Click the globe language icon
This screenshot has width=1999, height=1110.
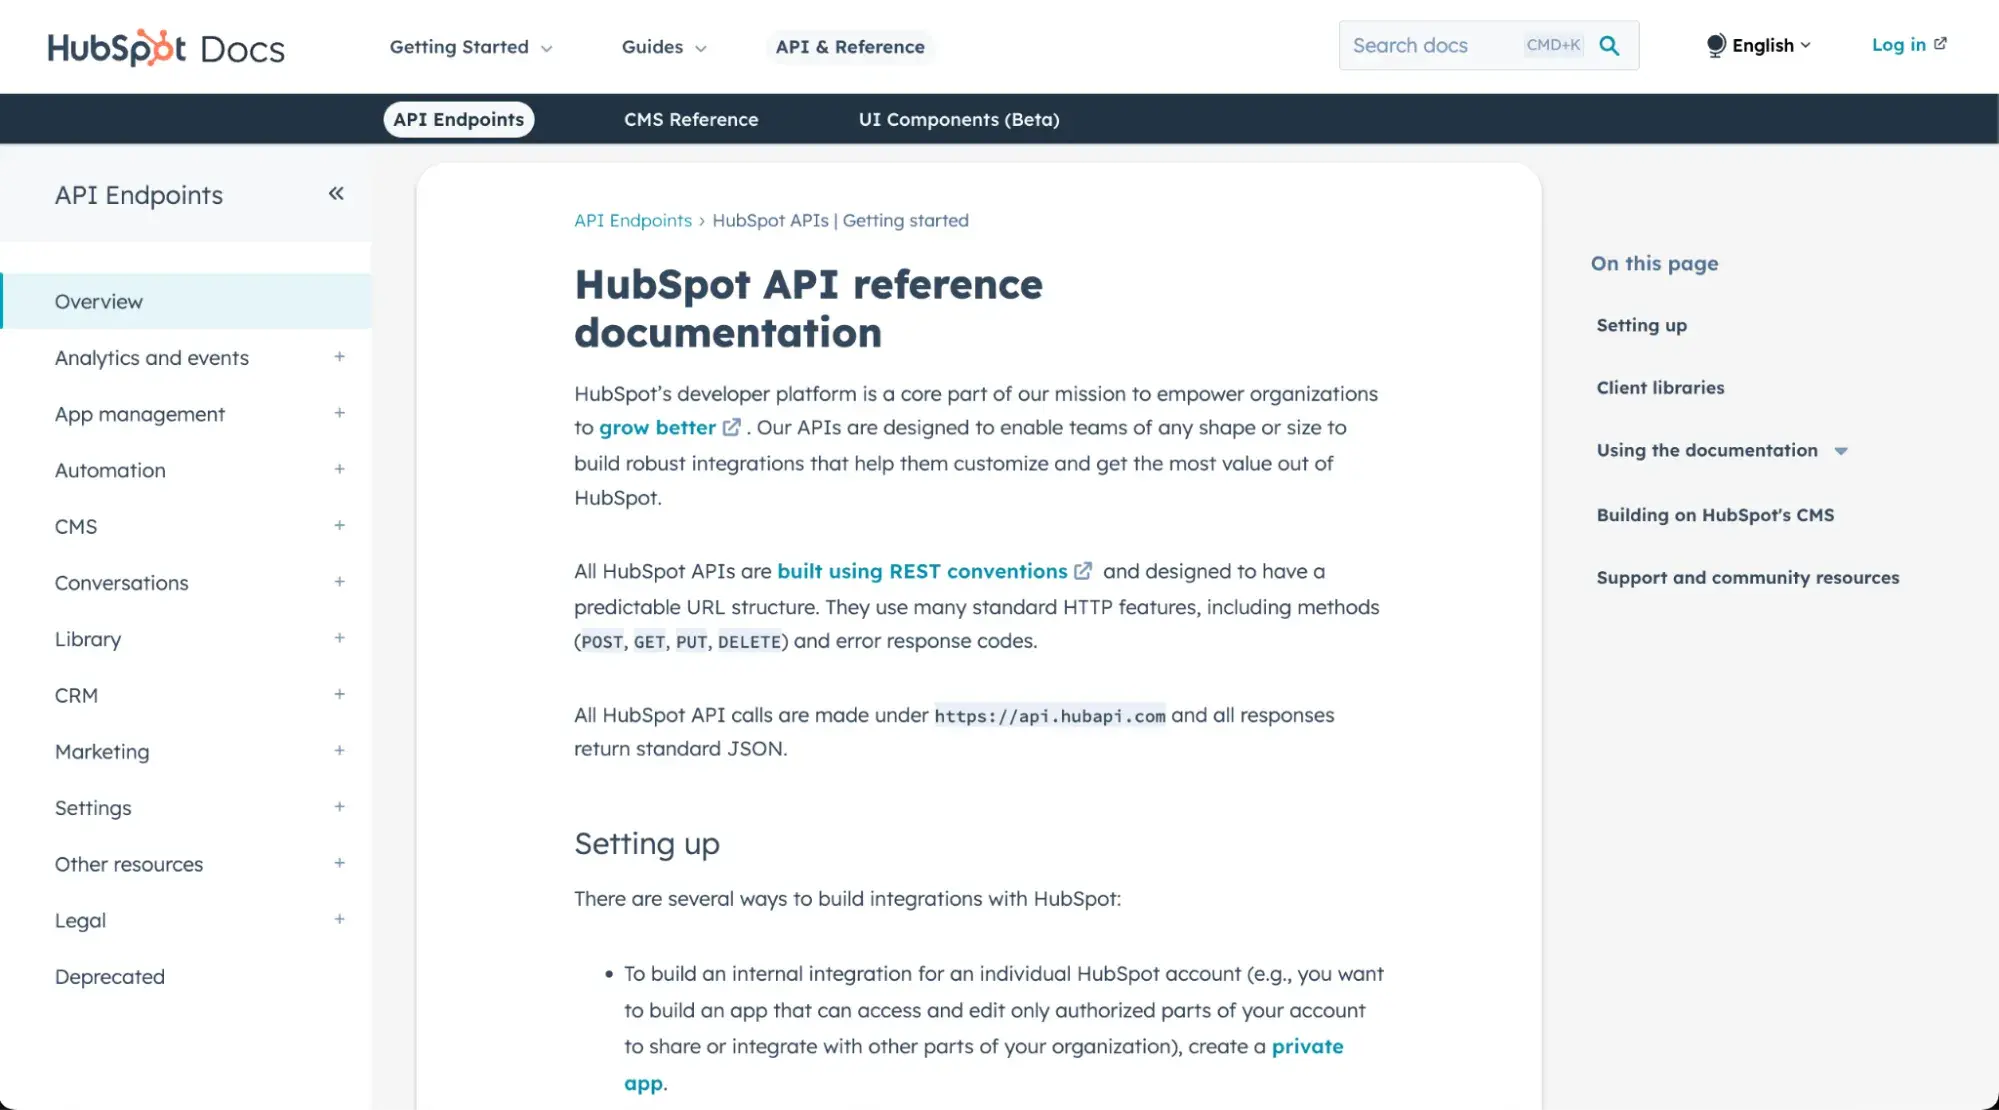point(1716,45)
